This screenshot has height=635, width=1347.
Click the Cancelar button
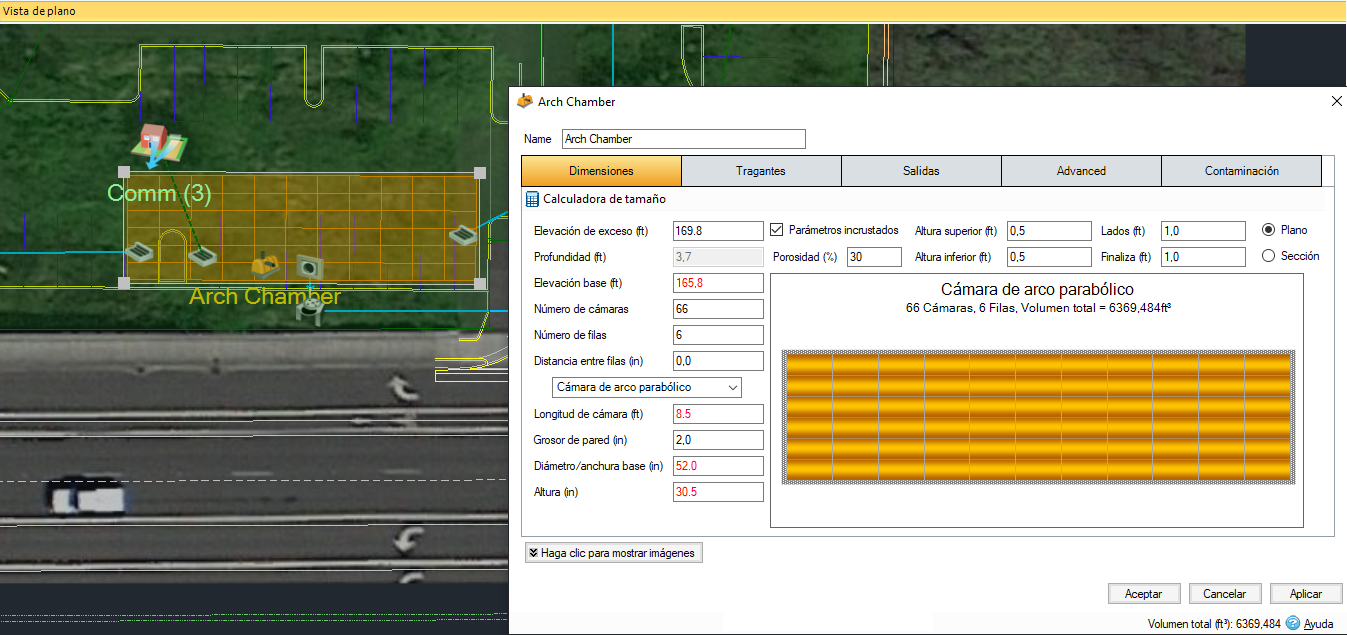(x=1225, y=593)
